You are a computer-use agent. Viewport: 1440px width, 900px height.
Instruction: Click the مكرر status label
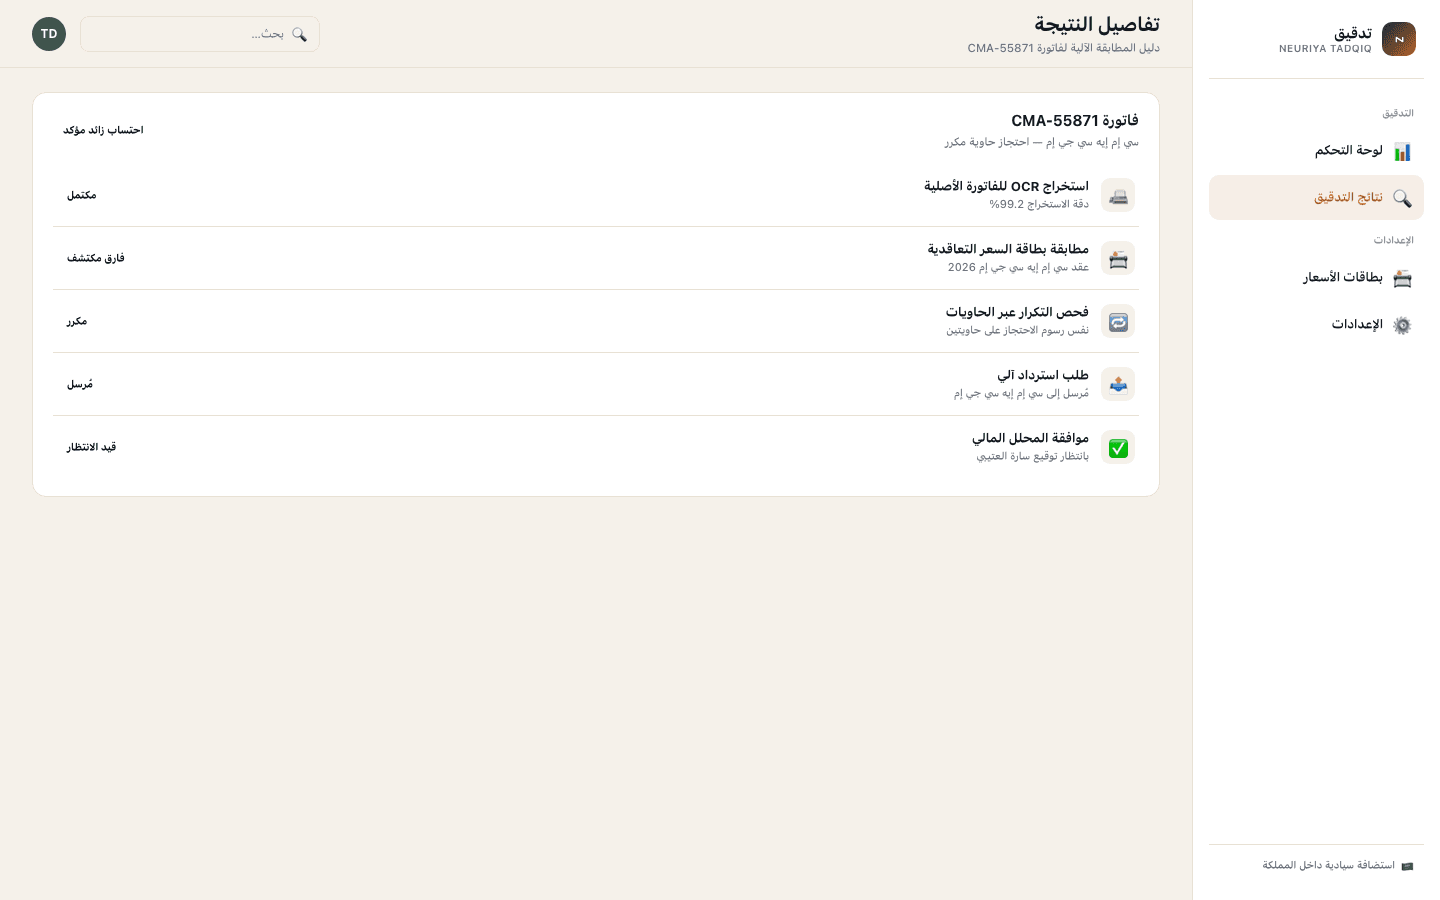[x=77, y=321]
